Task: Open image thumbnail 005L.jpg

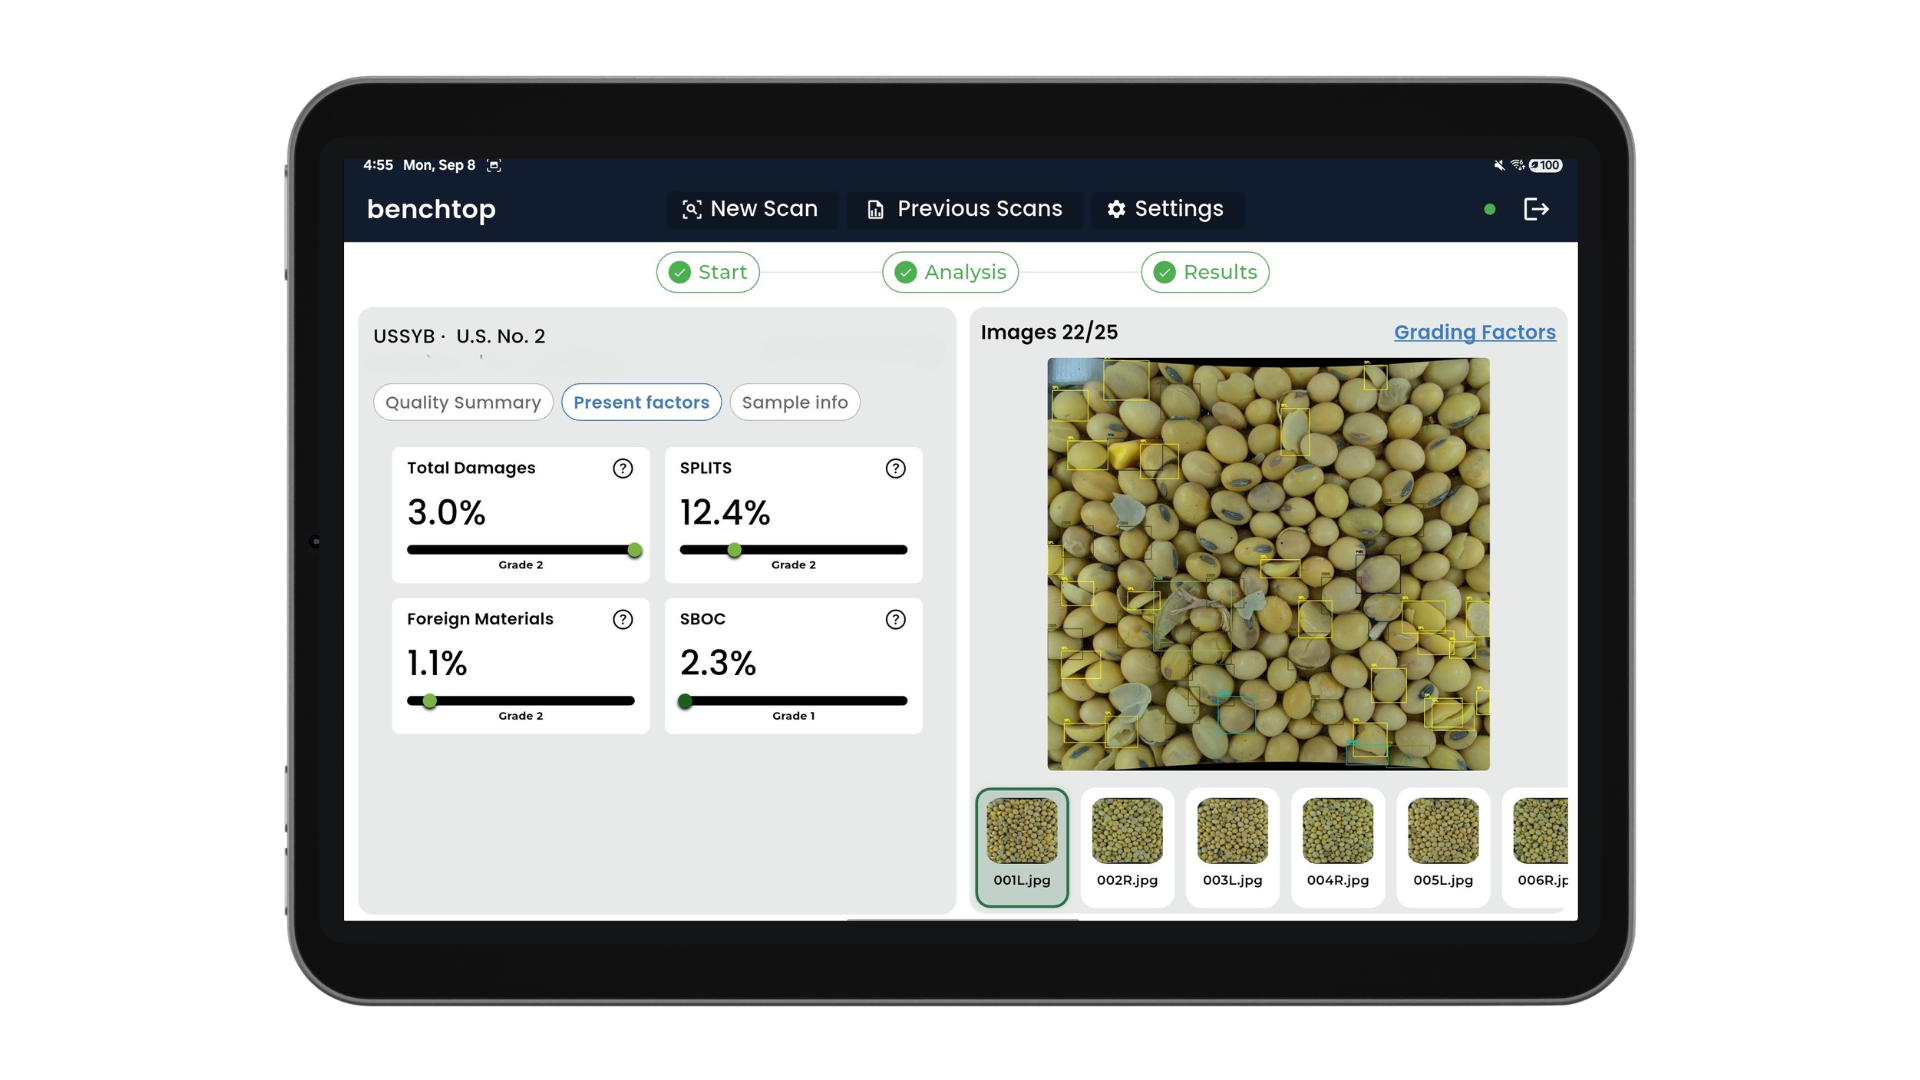Action: [x=1442, y=845]
